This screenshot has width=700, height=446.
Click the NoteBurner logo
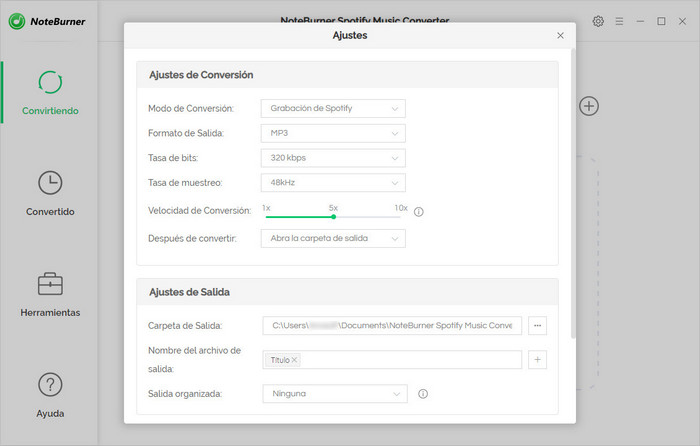tap(46, 21)
